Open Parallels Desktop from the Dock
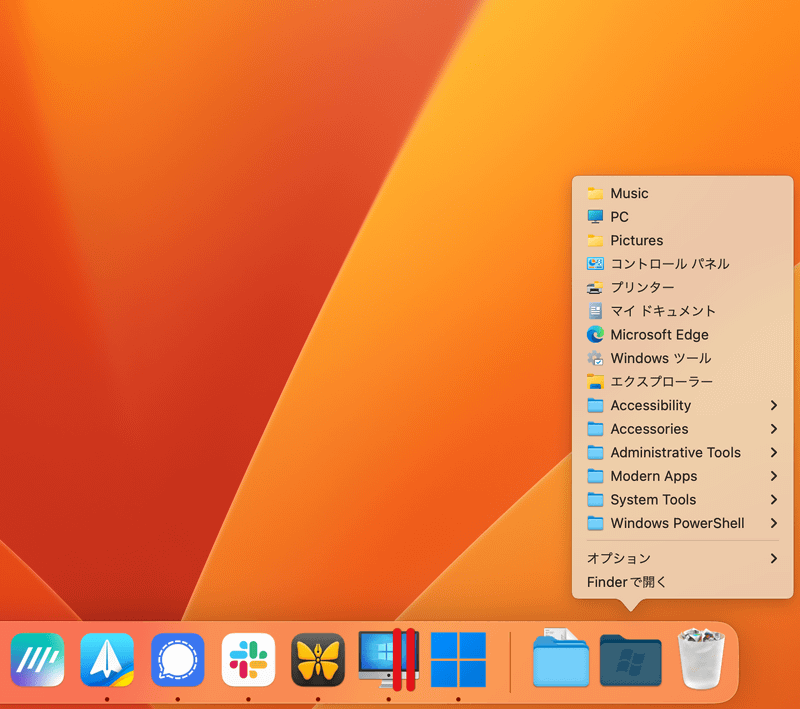The image size is (800, 709). point(389,659)
